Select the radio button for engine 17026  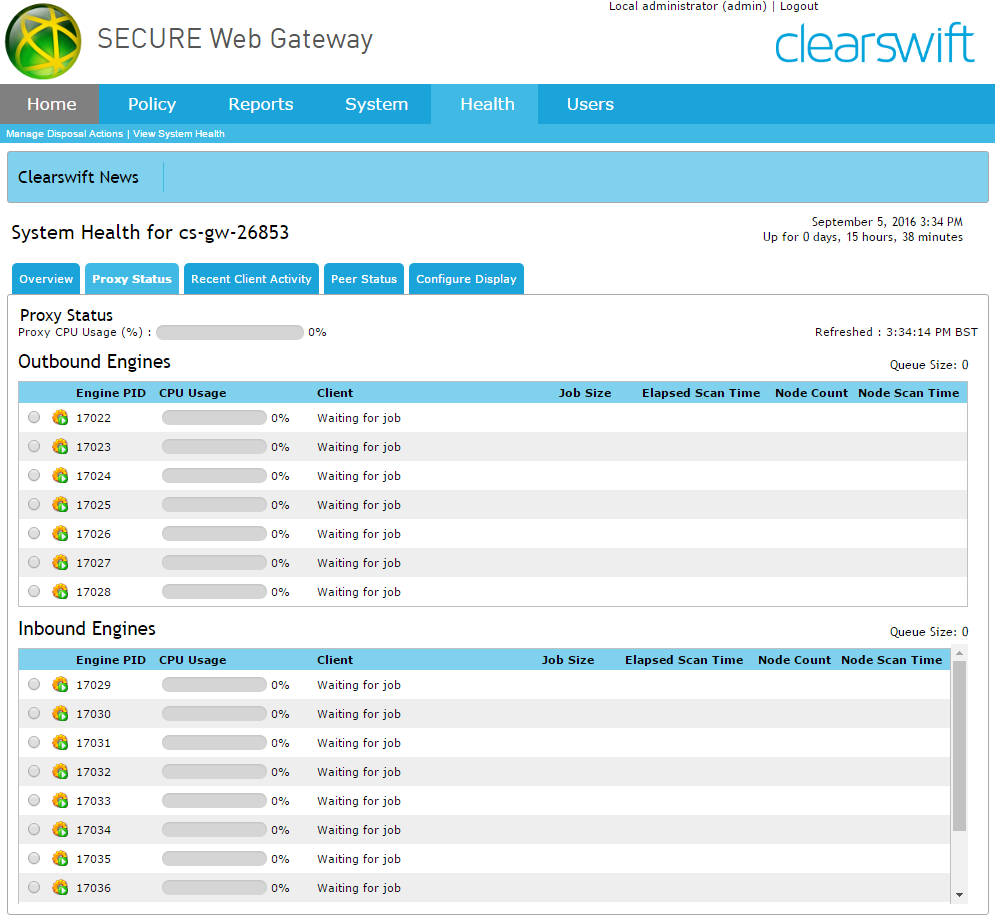coord(34,533)
